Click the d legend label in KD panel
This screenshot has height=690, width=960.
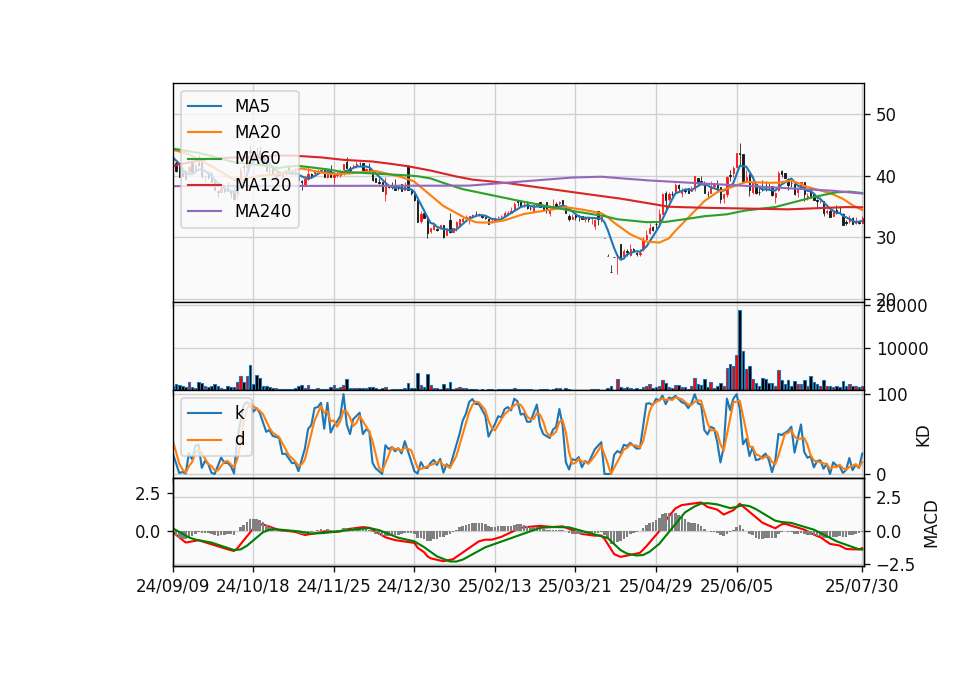(x=240, y=439)
